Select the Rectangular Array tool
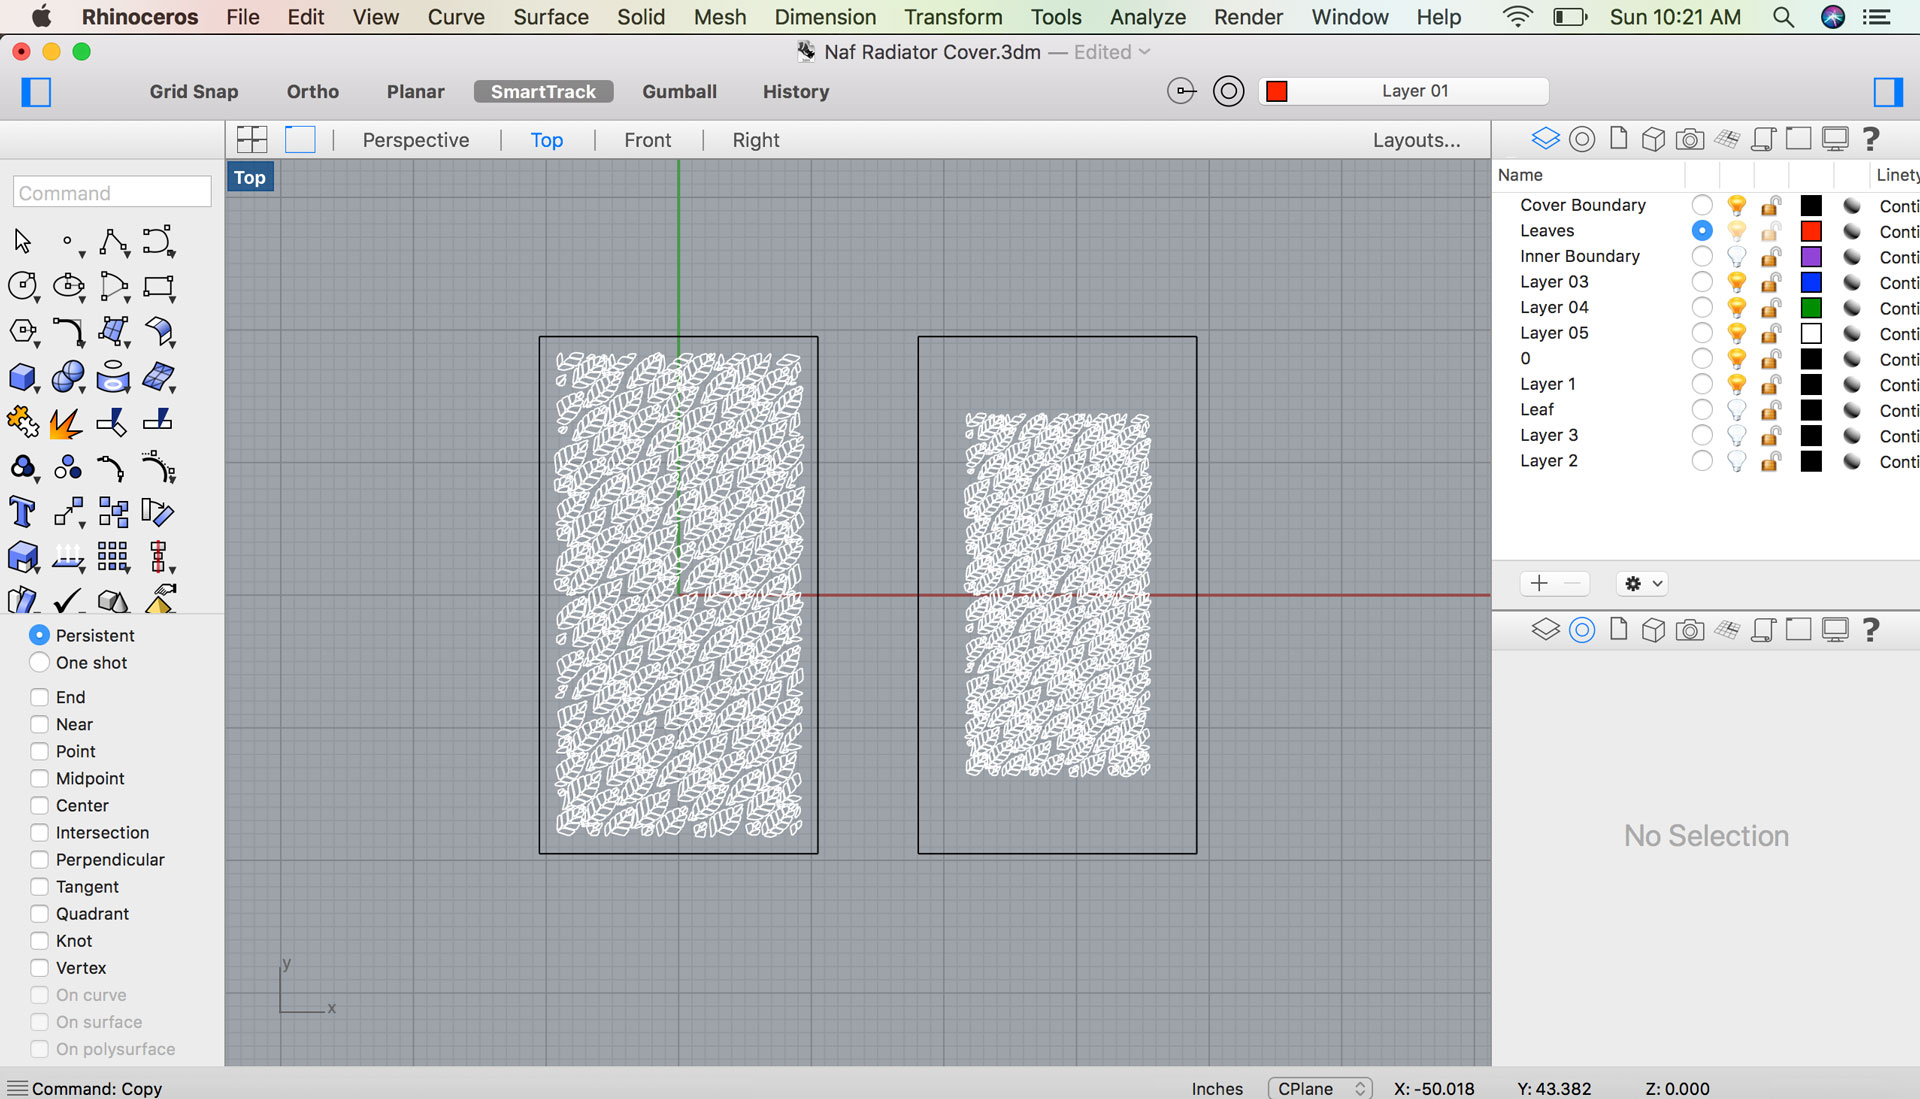 112,557
